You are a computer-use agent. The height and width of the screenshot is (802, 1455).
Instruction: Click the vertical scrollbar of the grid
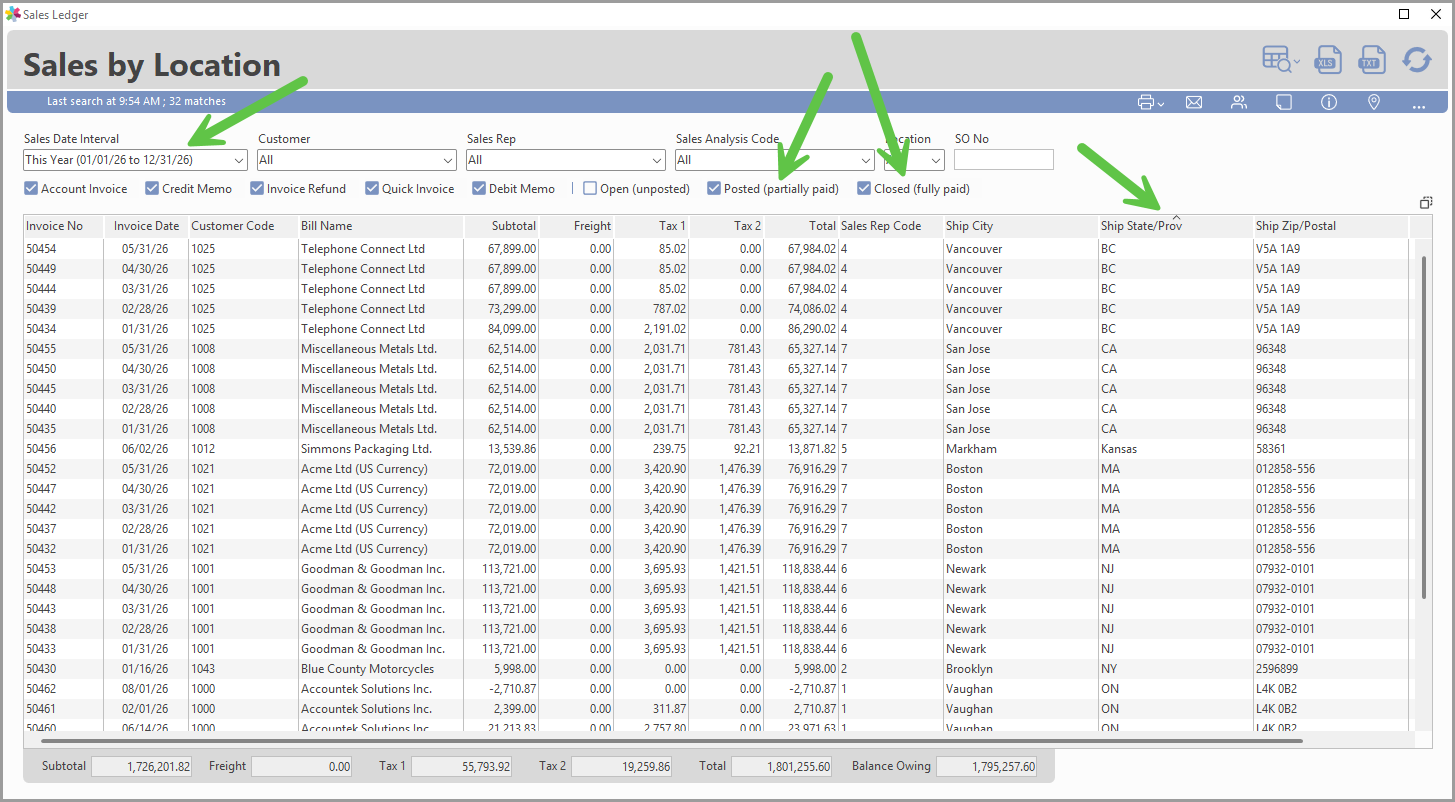tap(1425, 427)
